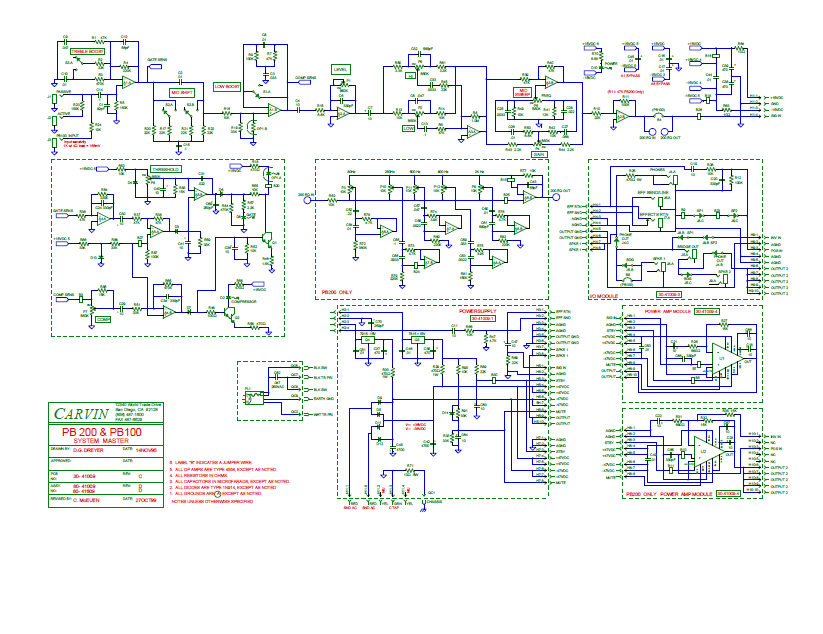
Task: Click the "PASSIVE" input jack label
Action: click(64, 92)
